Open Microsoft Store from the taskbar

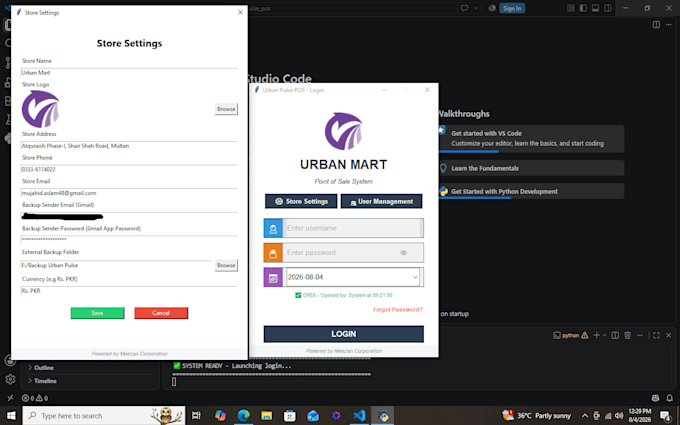point(290,415)
